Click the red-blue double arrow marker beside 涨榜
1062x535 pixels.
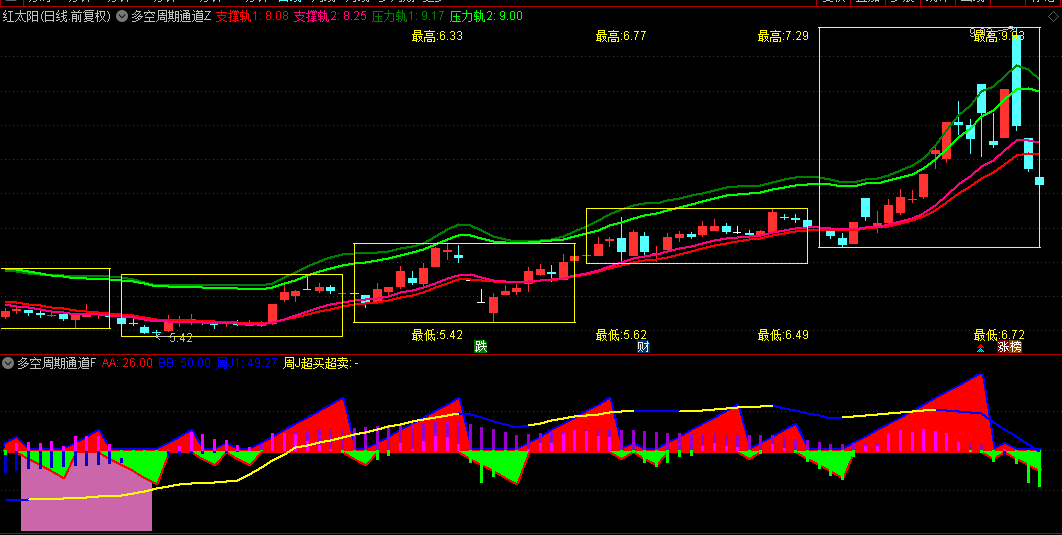[x=980, y=348]
